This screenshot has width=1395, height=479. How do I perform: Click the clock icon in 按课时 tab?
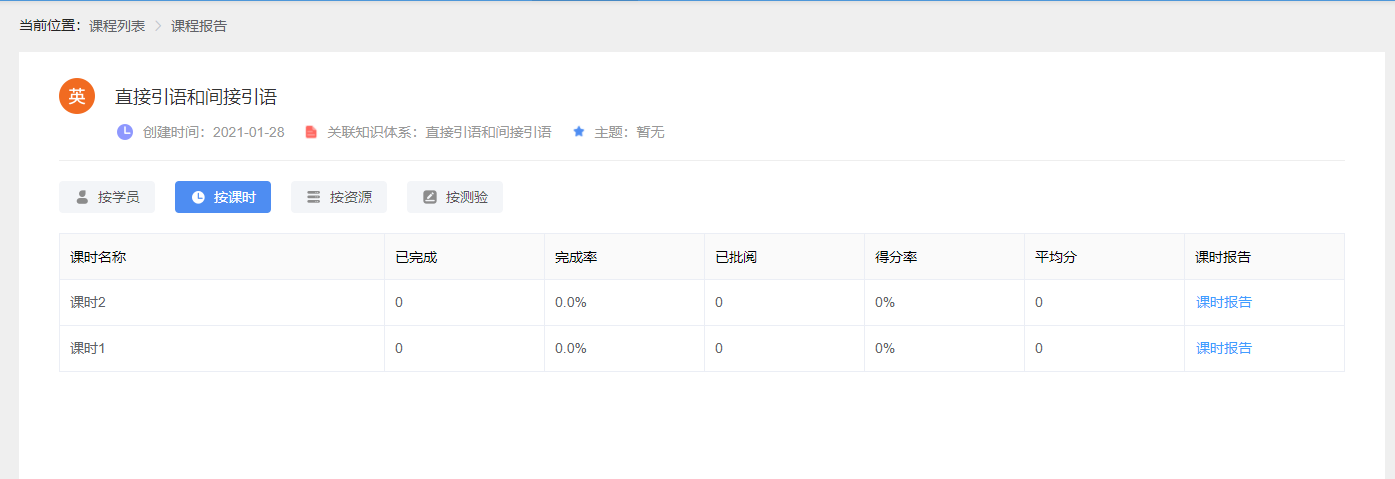coord(198,197)
